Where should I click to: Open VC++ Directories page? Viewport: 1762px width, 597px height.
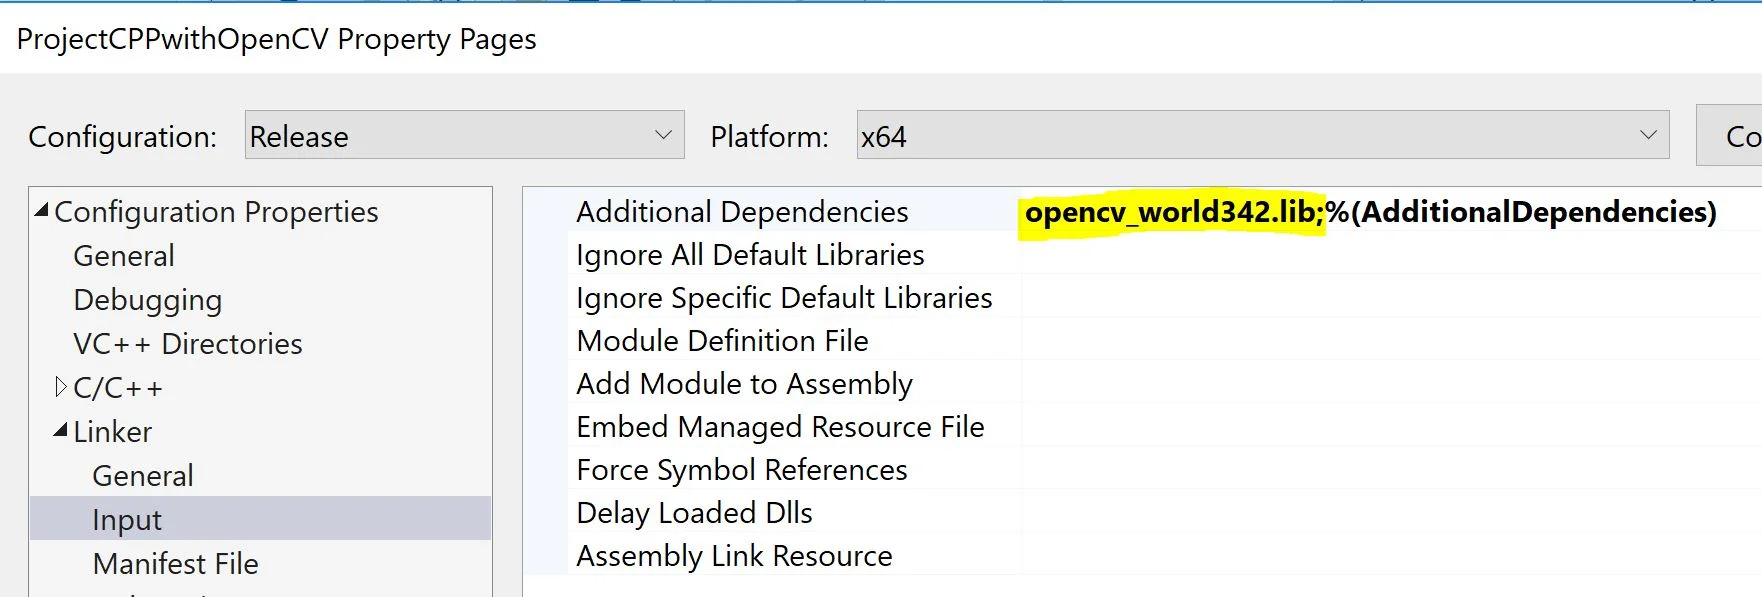coord(188,344)
